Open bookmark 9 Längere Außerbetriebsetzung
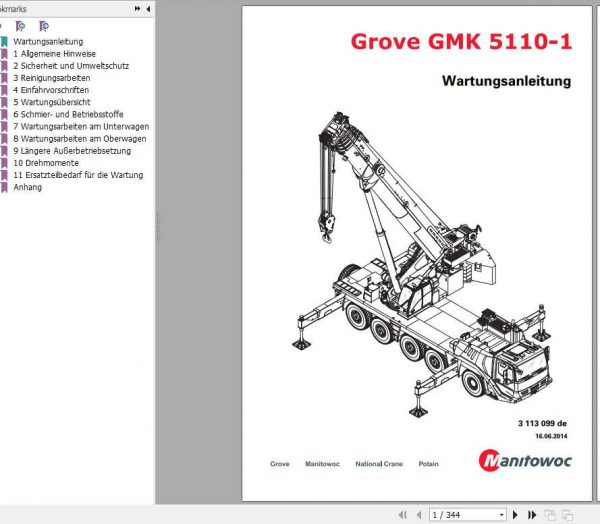Viewport: 600px width, 524px height. coord(72,151)
